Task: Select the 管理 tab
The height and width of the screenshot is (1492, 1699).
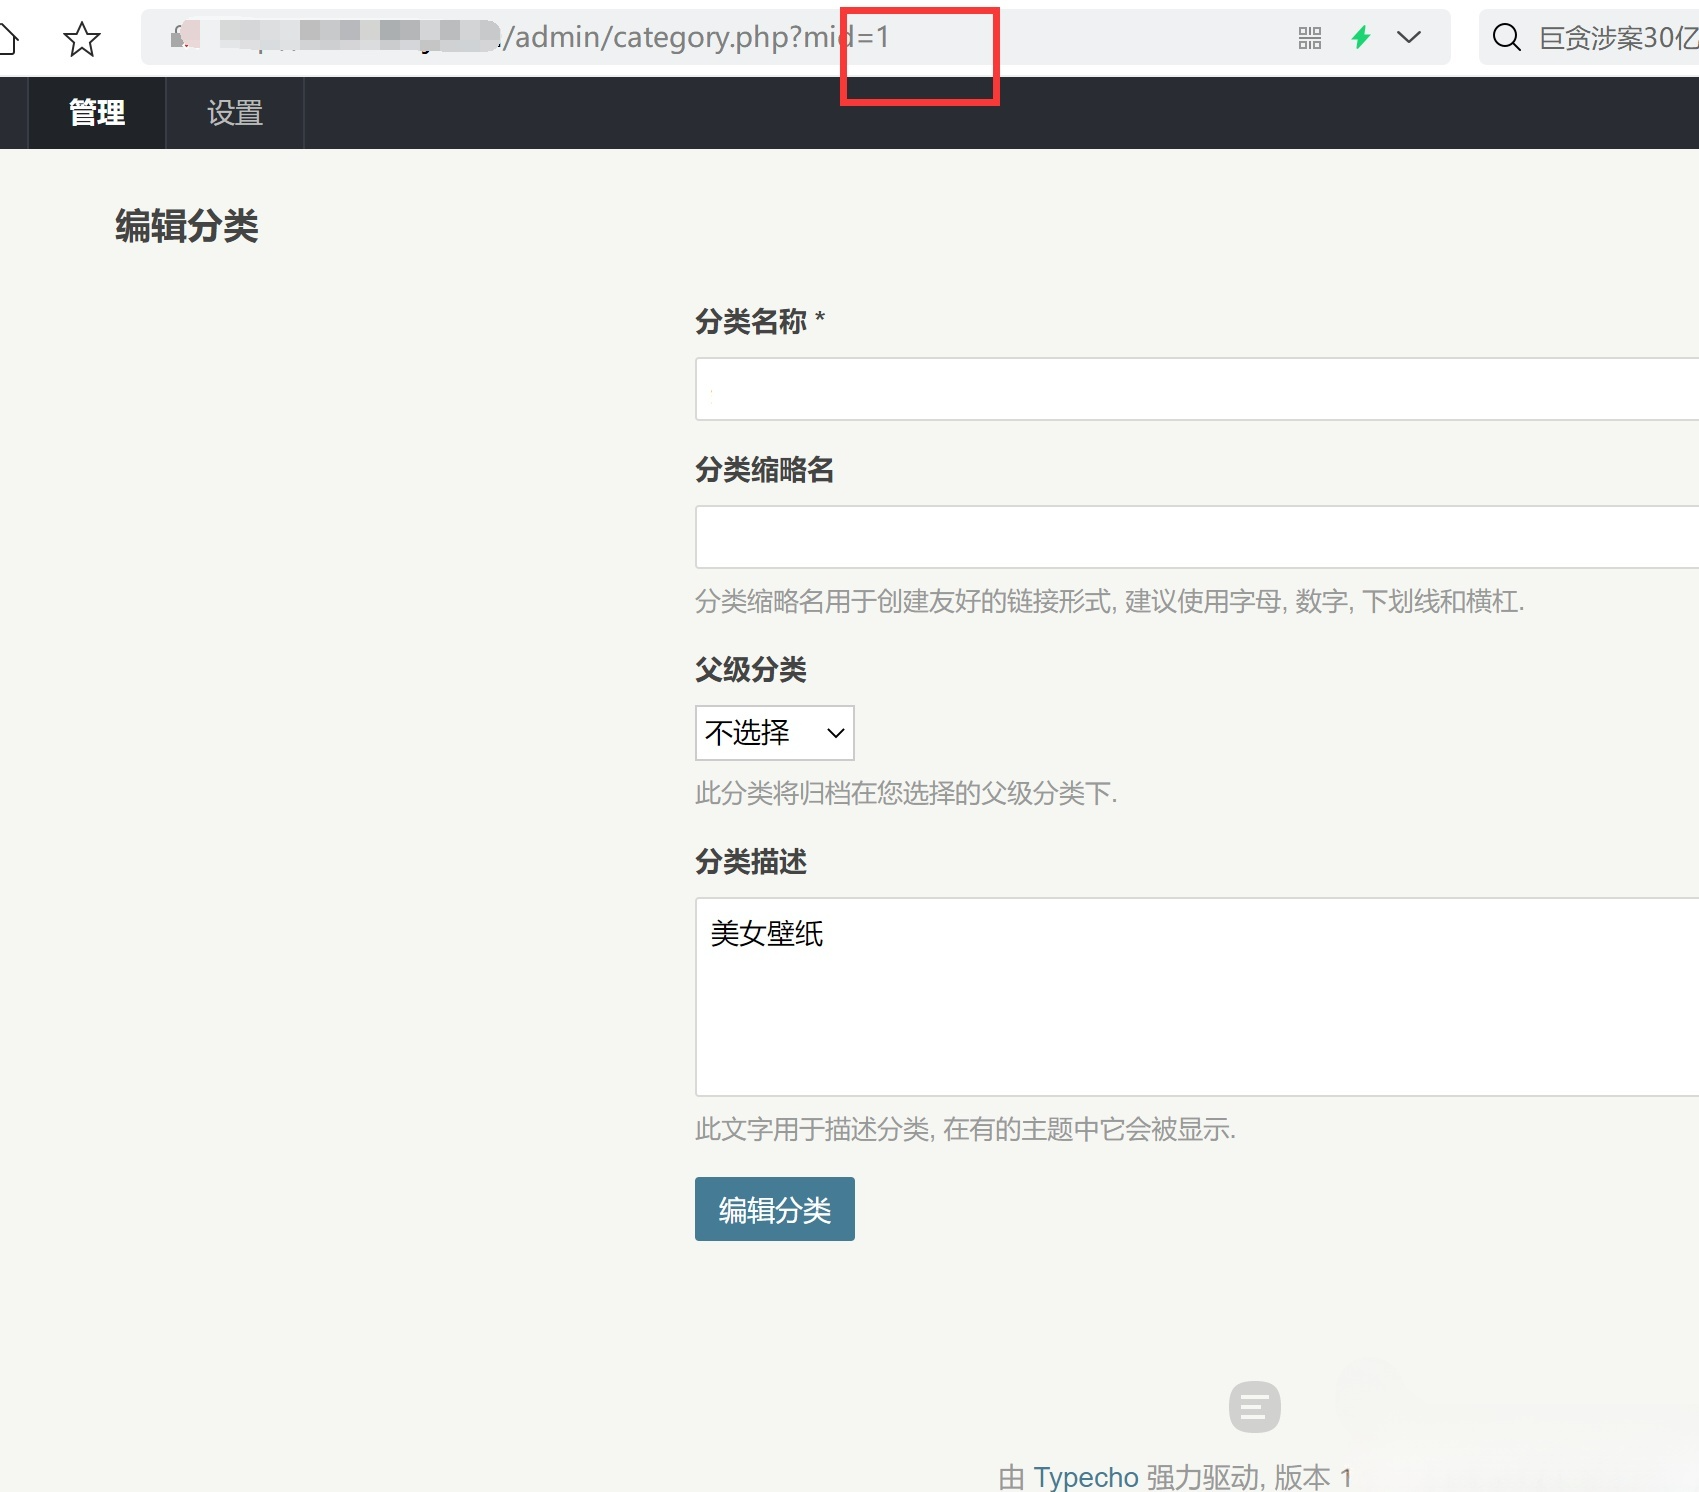Action: coord(96,113)
